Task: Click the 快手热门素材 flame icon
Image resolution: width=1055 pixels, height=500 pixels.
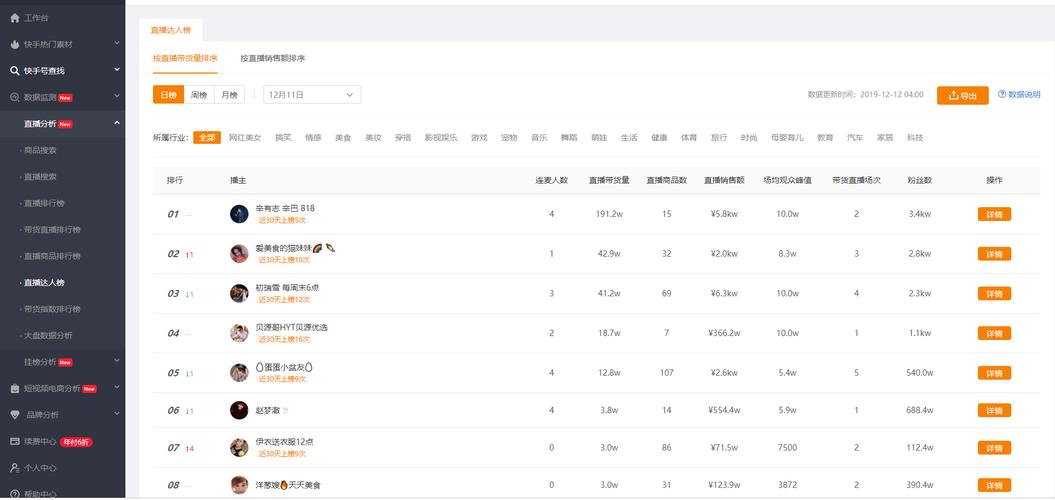Action: click(14, 45)
